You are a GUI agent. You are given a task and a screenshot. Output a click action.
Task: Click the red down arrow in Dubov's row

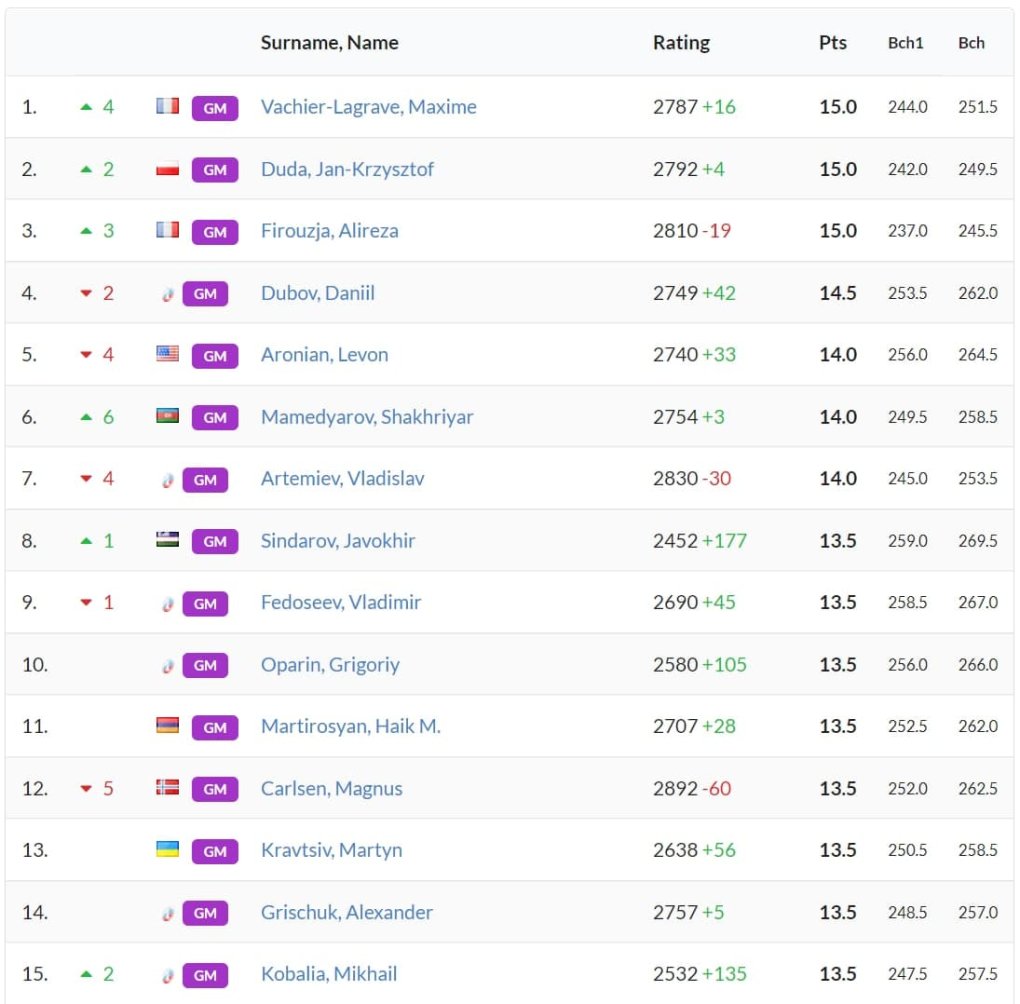coord(86,293)
